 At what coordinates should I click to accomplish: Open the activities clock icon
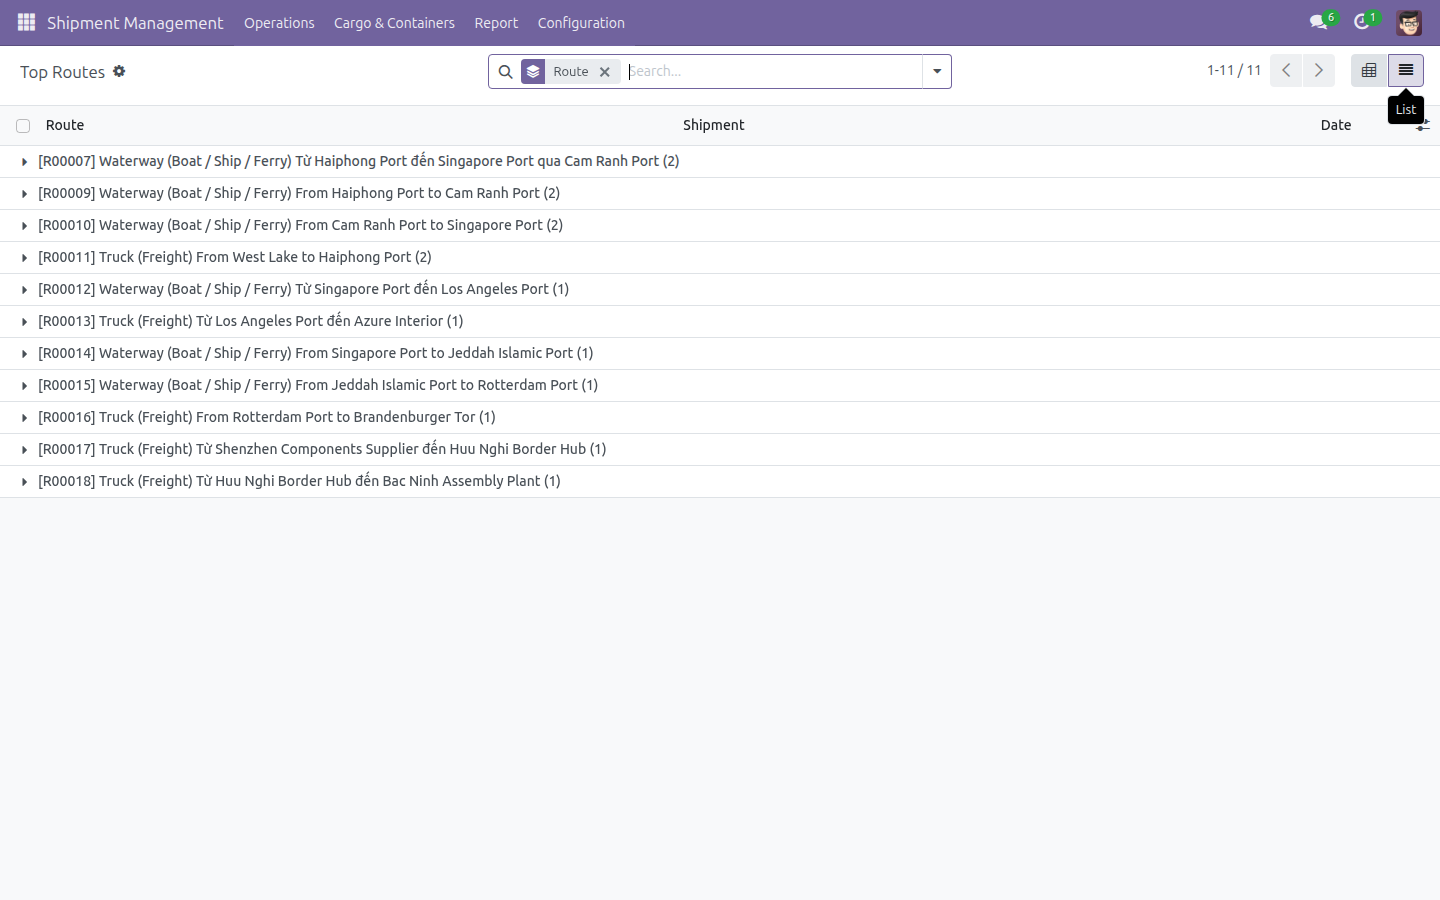1361,22
